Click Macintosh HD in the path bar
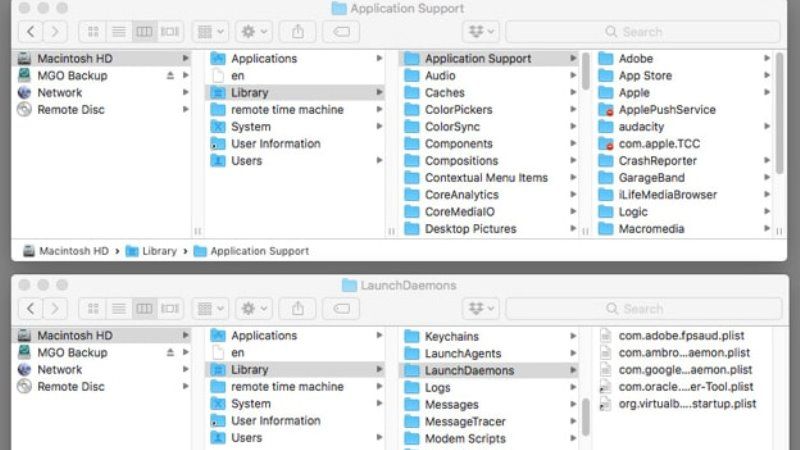 (66, 251)
